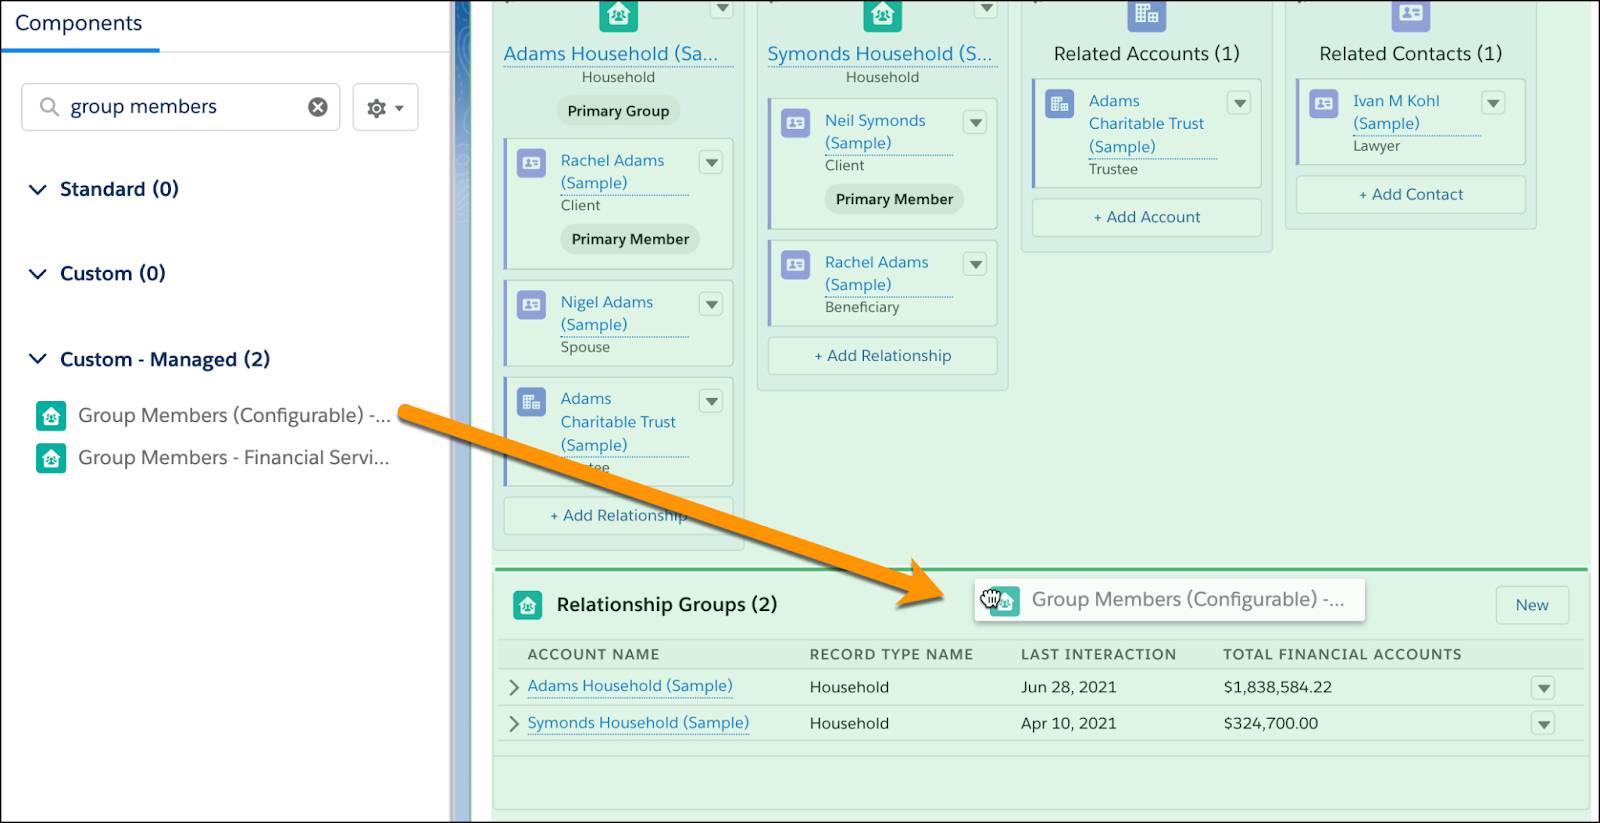Open dropdown for Ivan M Kohl contact

(x=1493, y=103)
